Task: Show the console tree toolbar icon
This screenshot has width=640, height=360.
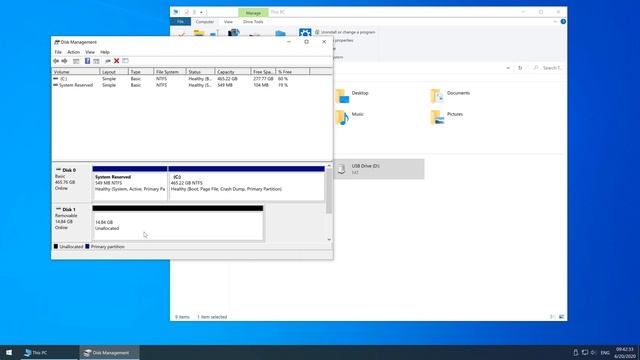Action: coord(76,61)
